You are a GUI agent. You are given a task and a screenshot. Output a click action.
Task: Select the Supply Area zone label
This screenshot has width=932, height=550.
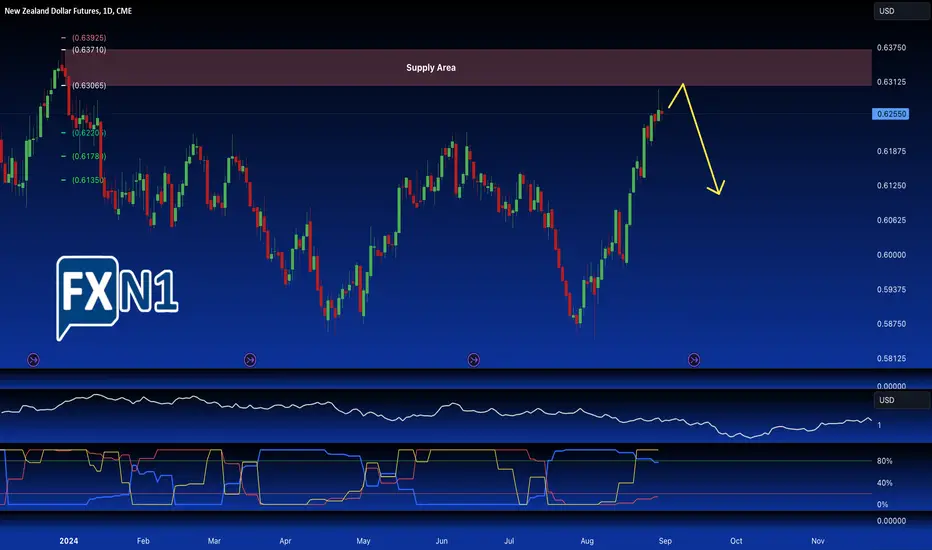[x=431, y=68]
